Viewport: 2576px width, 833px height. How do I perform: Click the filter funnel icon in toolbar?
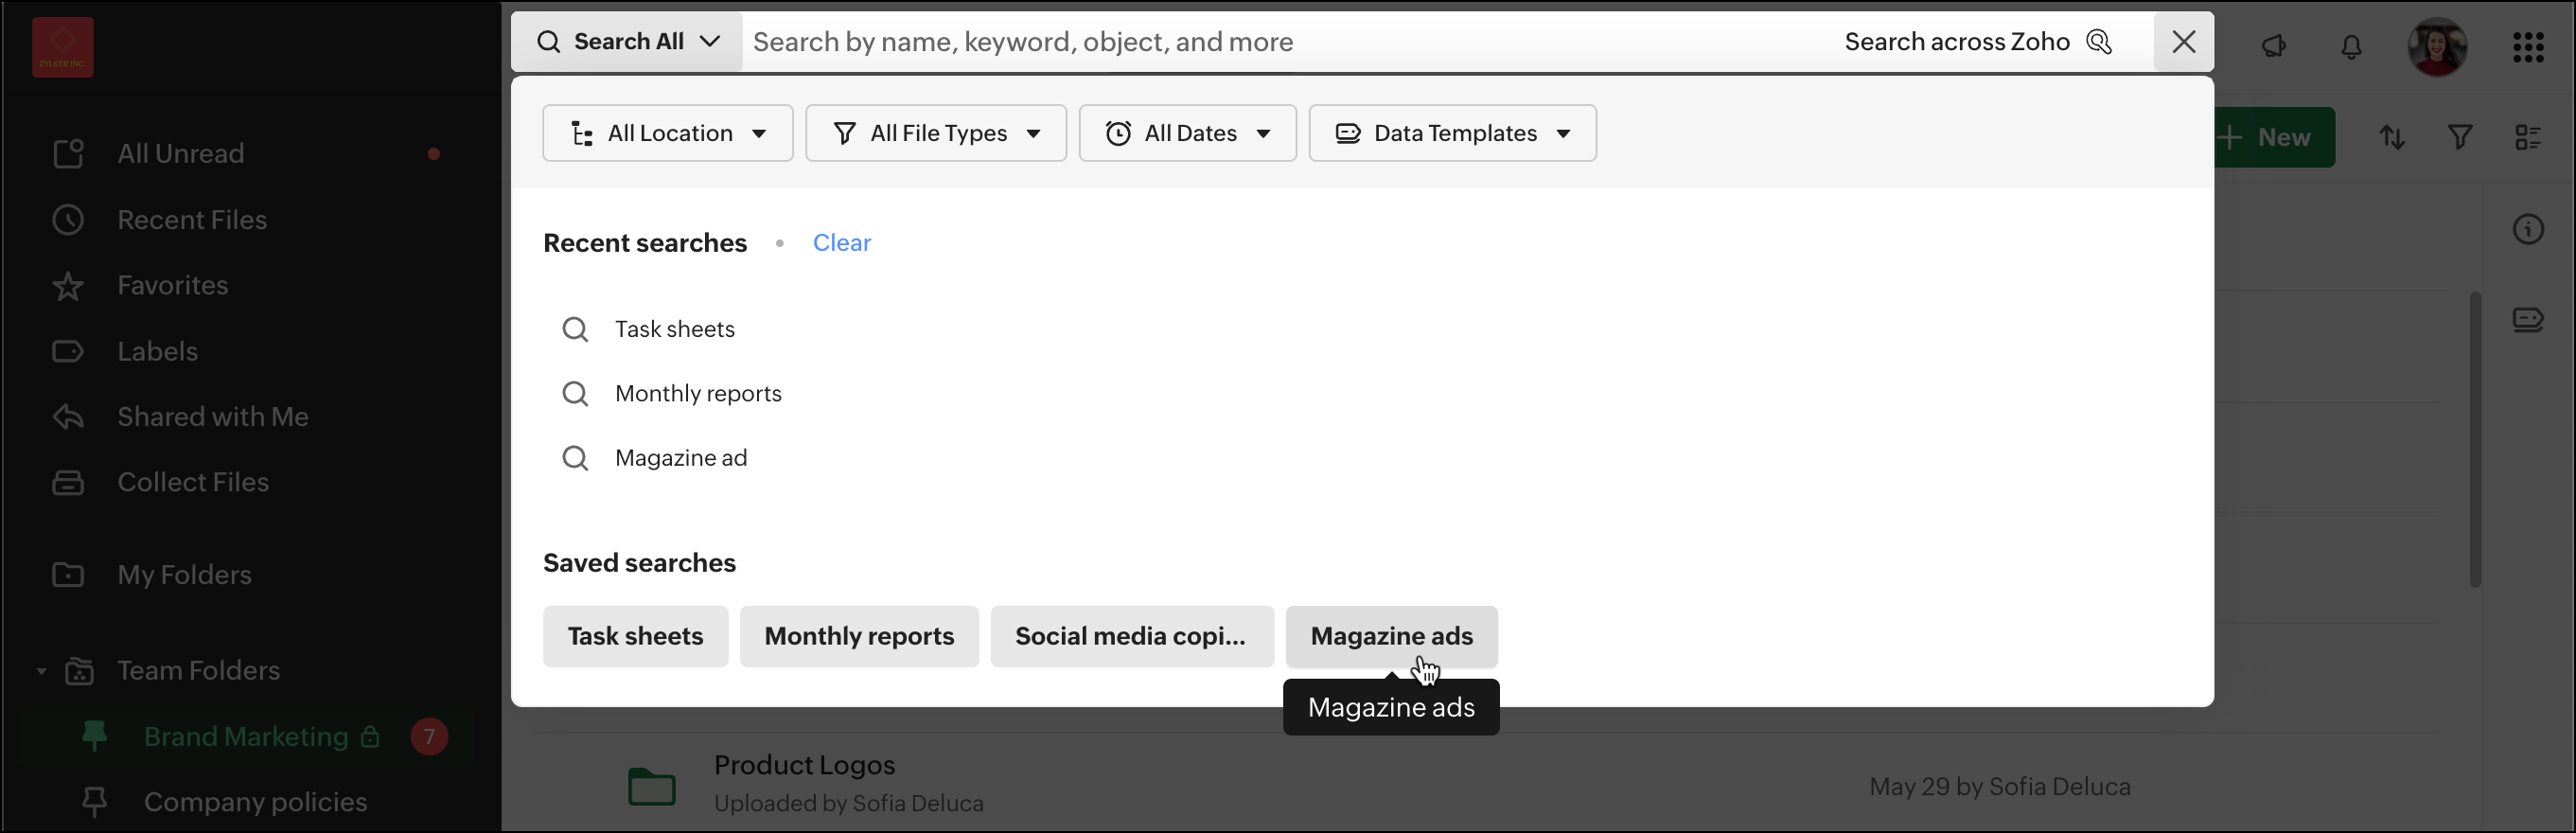click(x=2461, y=137)
